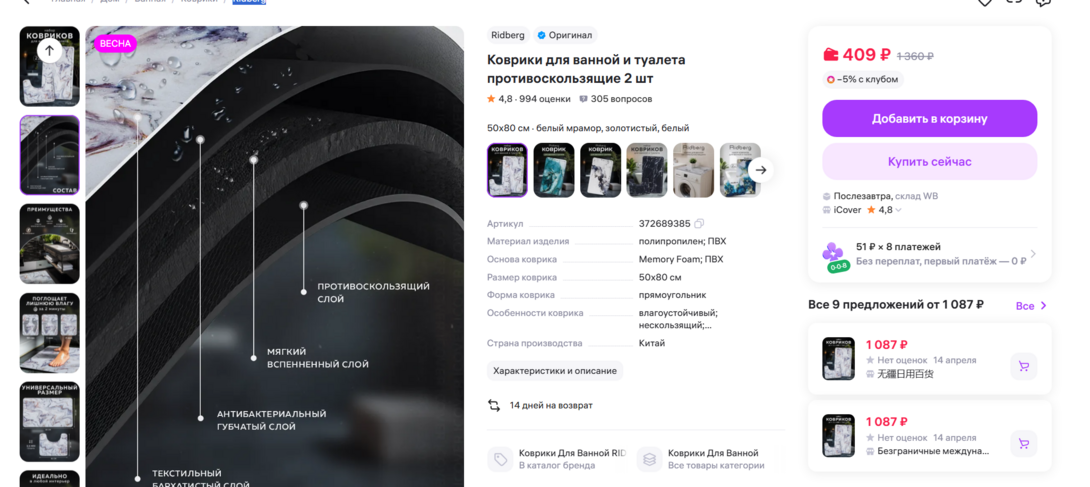Click the return policy arrows icon
The width and height of the screenshot is (1090, 487).
click(494, 406)
